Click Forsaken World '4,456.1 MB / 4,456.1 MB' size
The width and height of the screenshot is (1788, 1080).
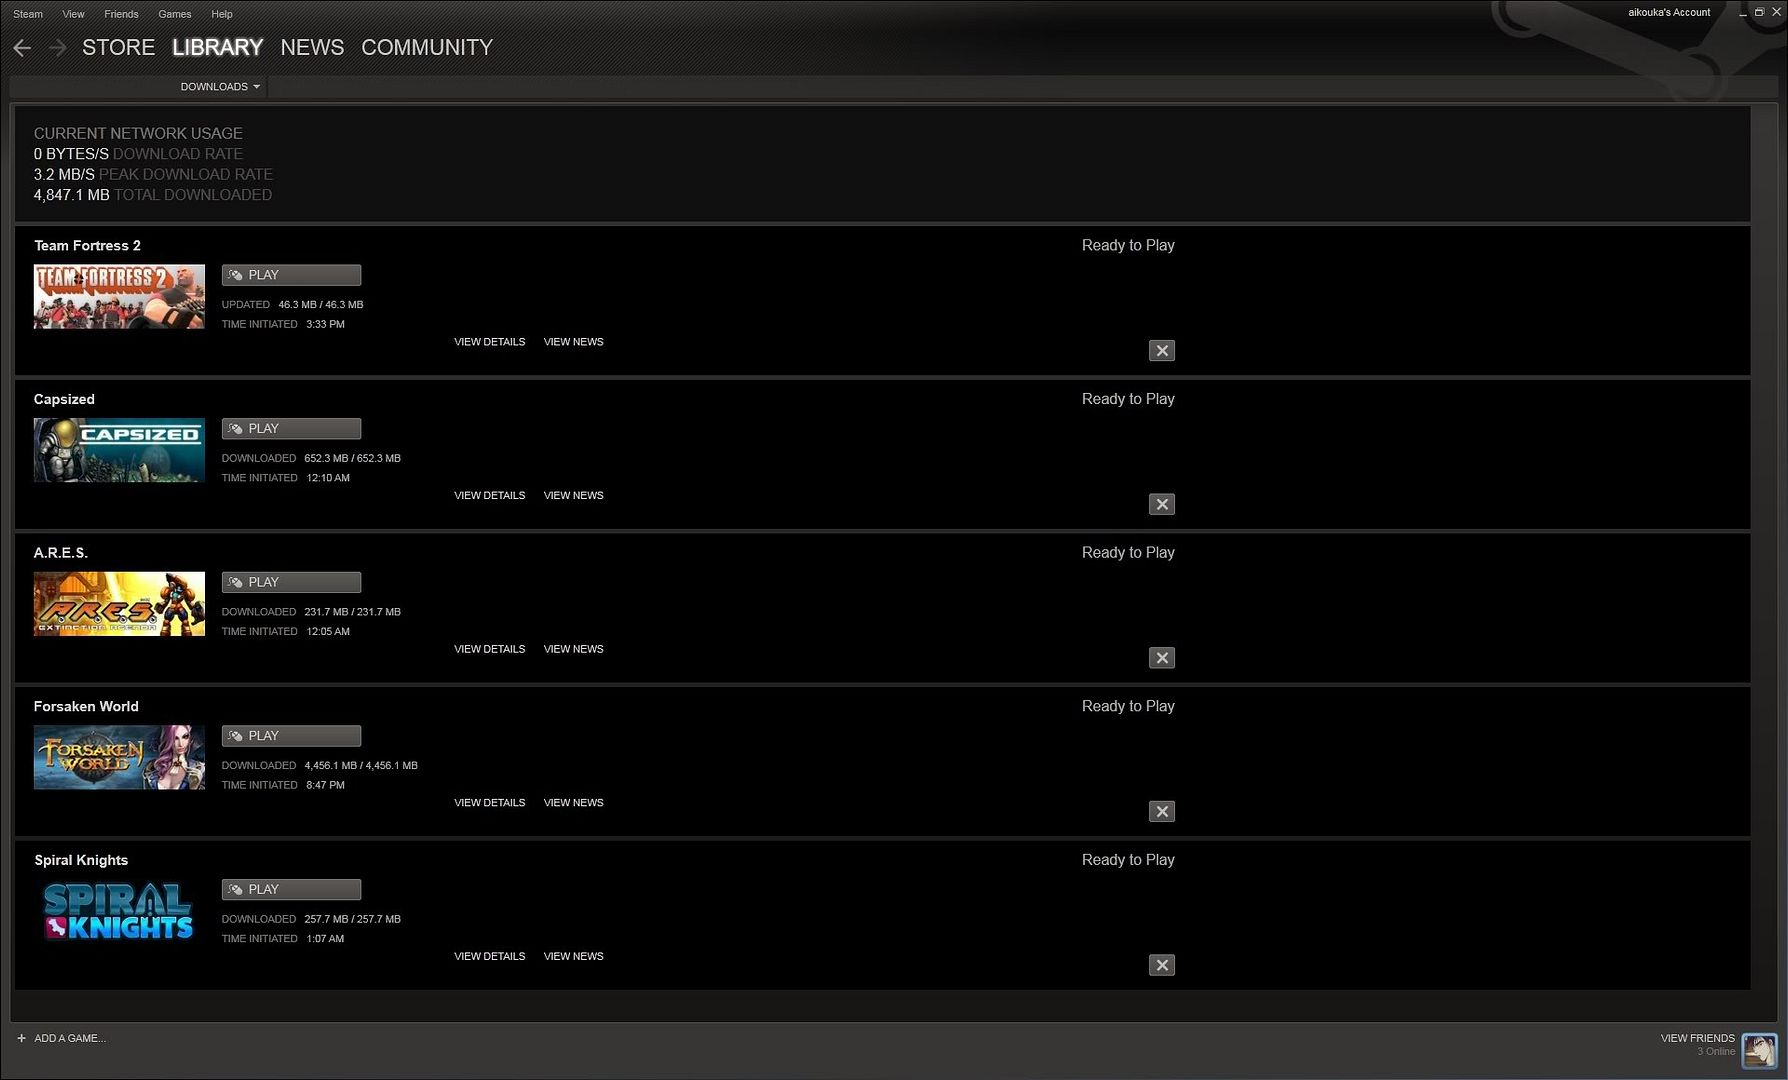click(x=361, y=766)
